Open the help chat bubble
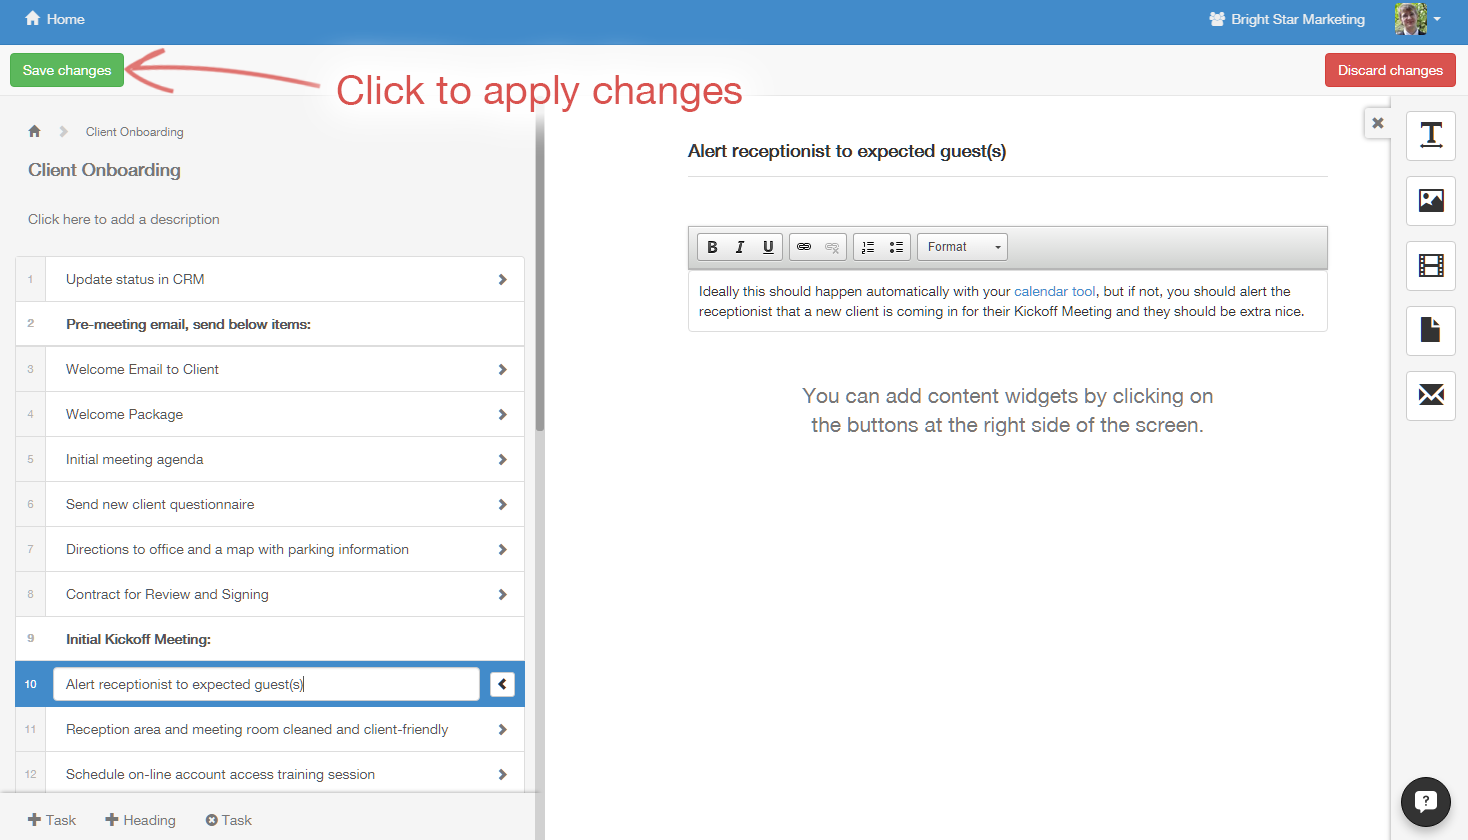Viewport: 1468px width, 840px height. 1425,801
